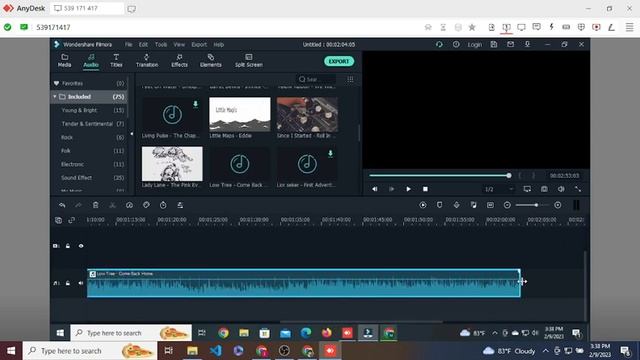Viewport: 640px width, 360px height.
Task: Open the Split Screen tab
Action: tap(249, 60)
